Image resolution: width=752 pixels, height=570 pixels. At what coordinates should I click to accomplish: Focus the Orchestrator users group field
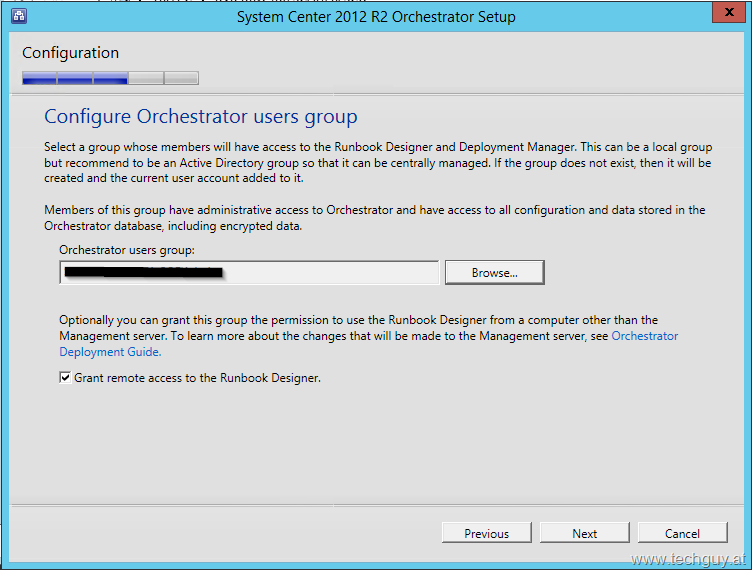click(x=249, y=272)
